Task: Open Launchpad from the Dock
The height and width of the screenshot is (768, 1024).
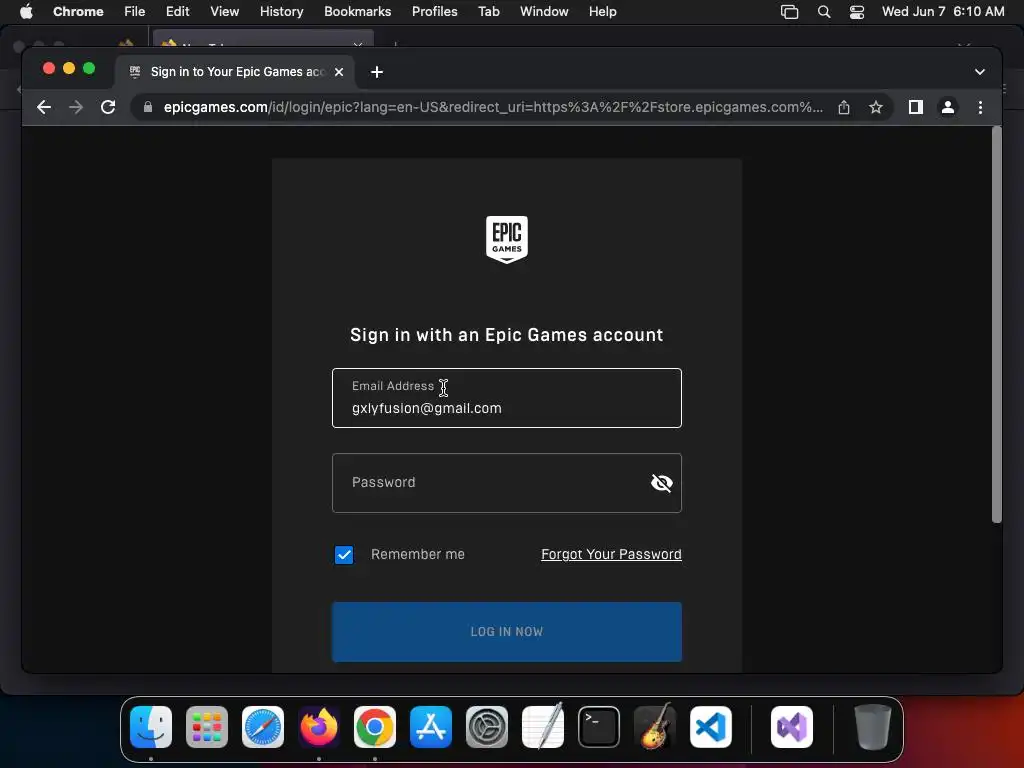Action: tap(207, 727)
